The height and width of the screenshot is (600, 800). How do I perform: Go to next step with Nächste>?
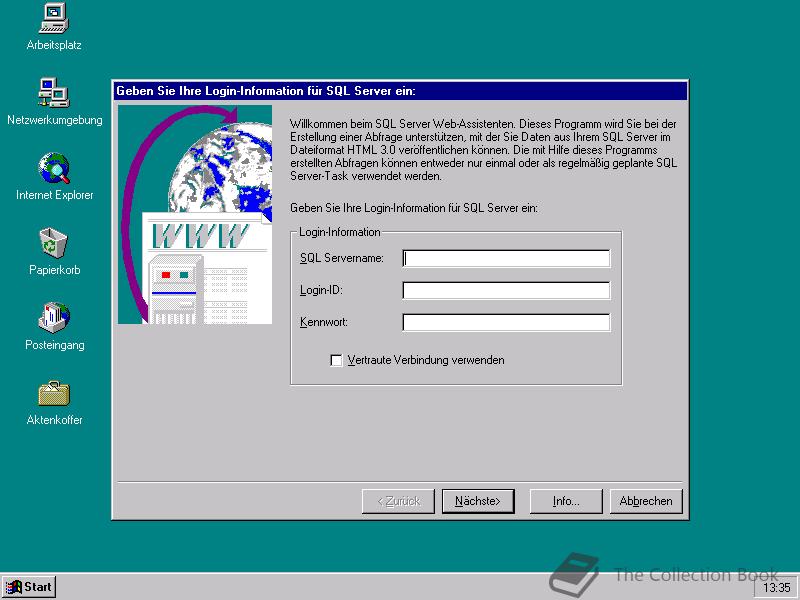coord(478,502)
